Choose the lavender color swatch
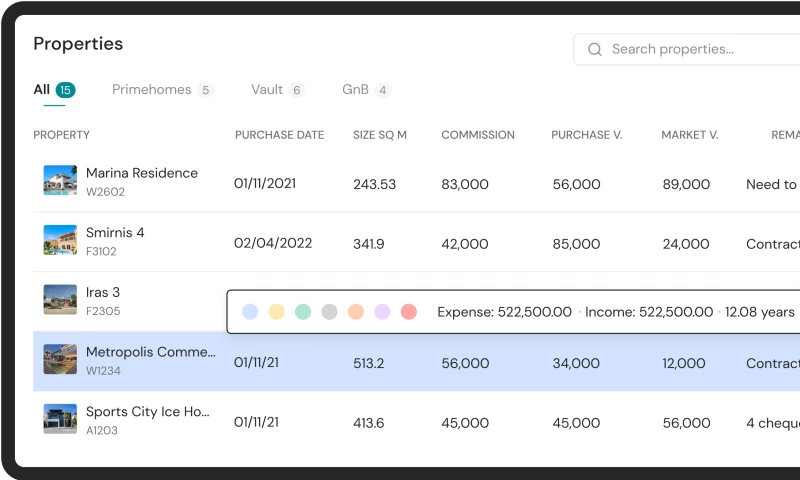Image resolution: width=800 pixels, height=480 pixels. (382, 312)
